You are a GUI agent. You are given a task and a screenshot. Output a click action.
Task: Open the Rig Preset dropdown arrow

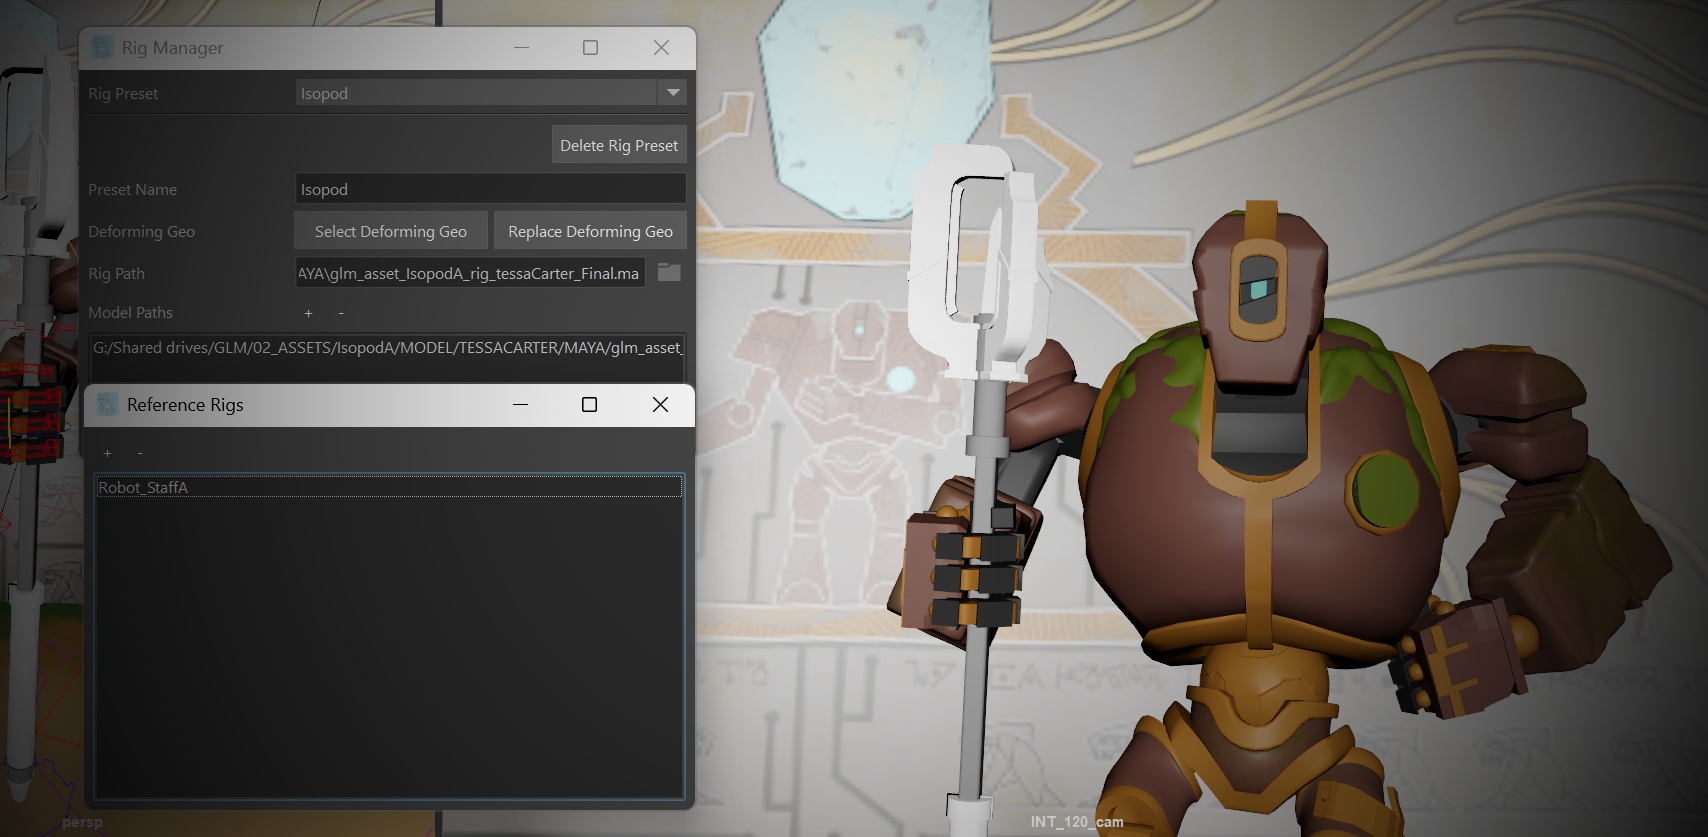click(x=673, y=93)
